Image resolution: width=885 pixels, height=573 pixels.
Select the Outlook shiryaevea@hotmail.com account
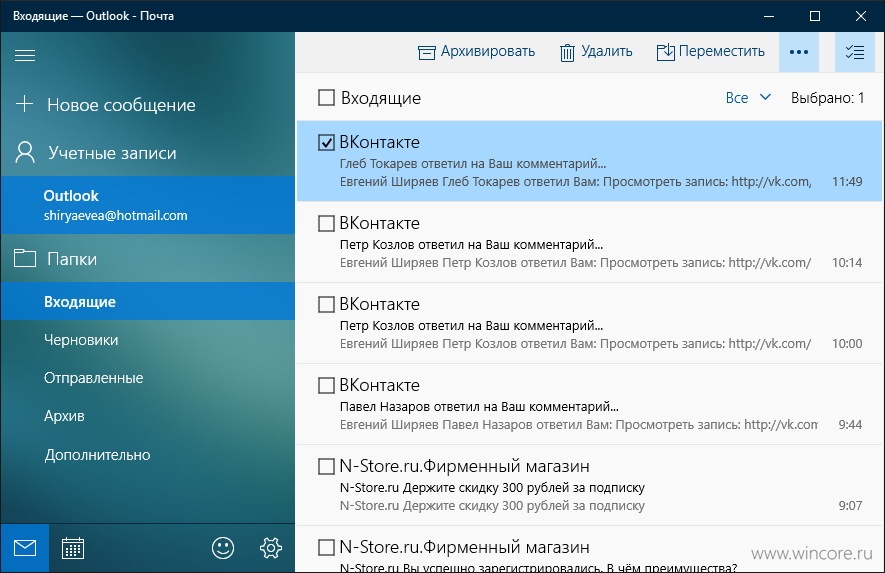point(148,205)
